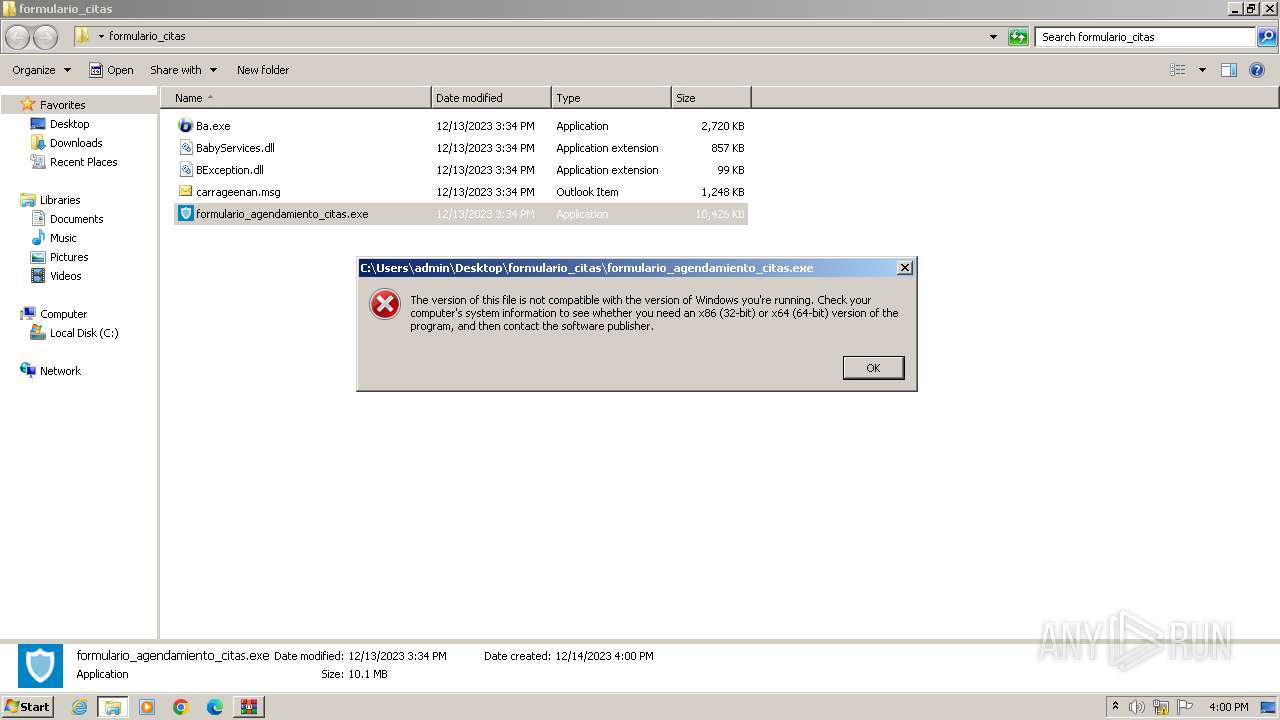Expand breadcrumb arrow before formulario_citas
1280x720 pixels.
(x=101, y=37)
